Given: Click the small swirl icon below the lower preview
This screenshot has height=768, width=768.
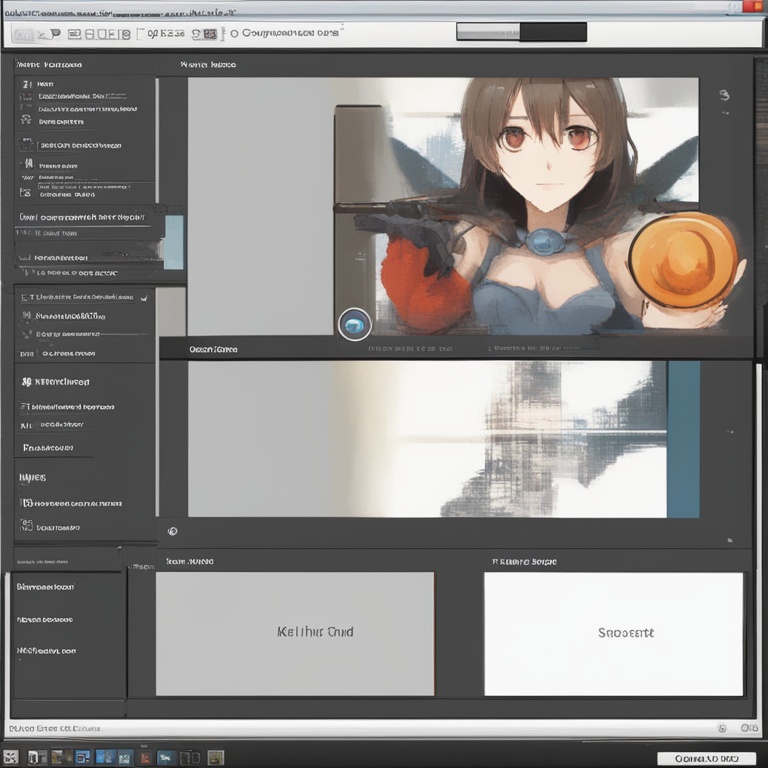Looking at the screenshot, I should coord(172,531).
